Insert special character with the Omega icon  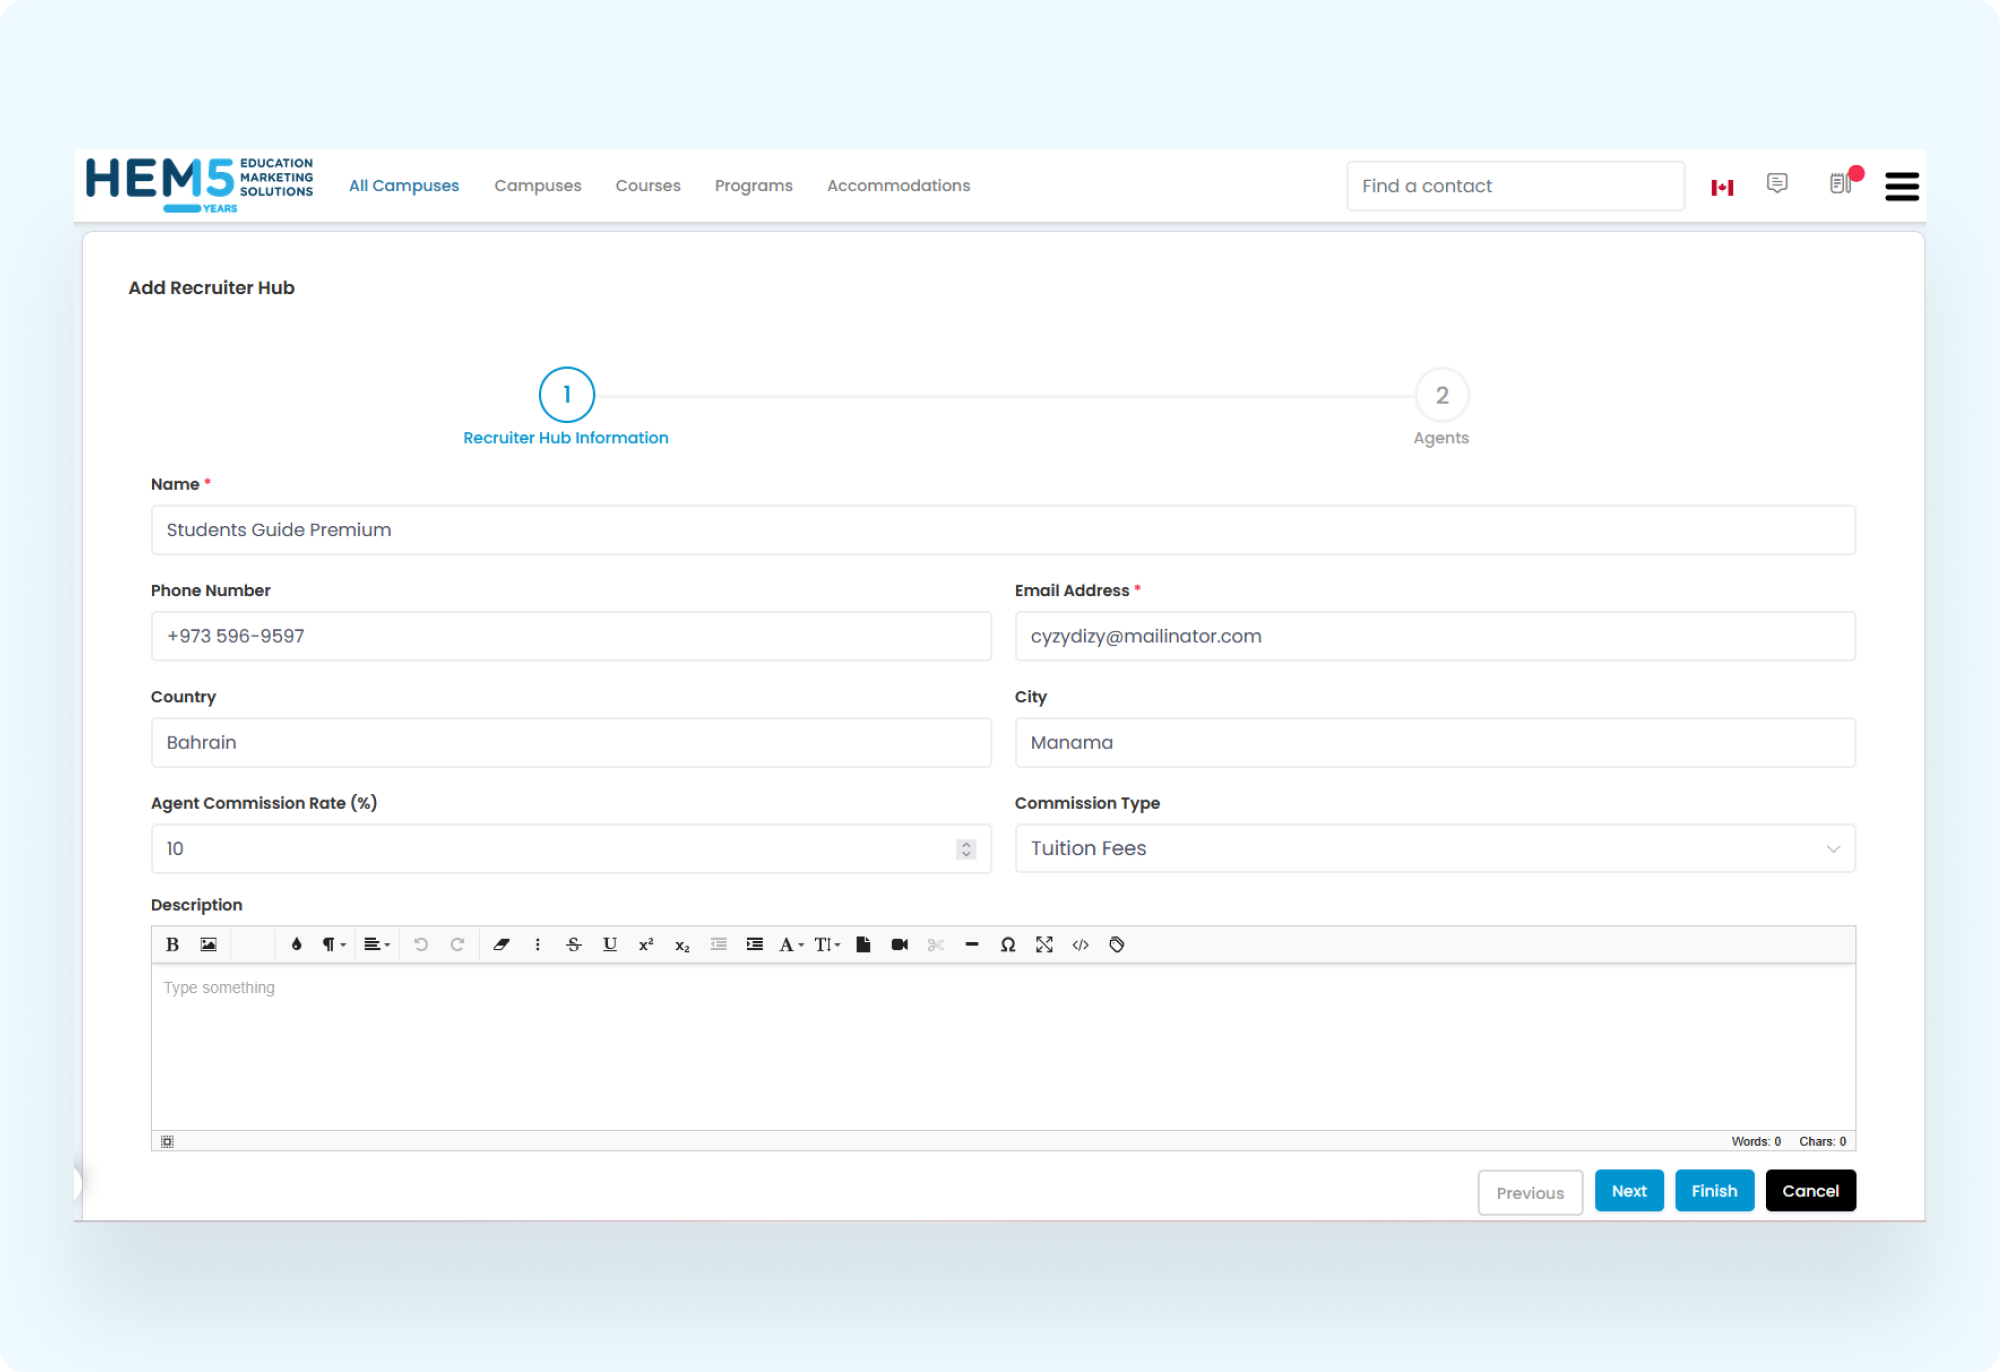[x=1007, y=944]
